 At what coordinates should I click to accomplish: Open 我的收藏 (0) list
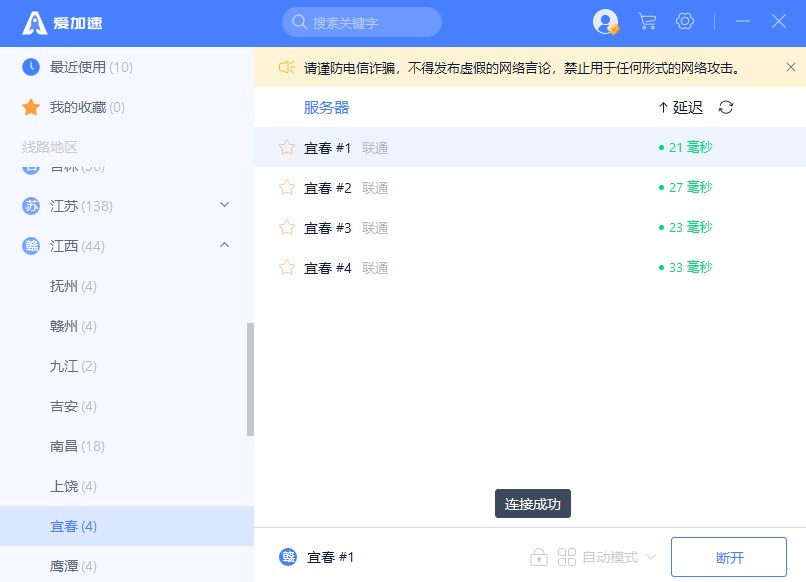[127, 107]
